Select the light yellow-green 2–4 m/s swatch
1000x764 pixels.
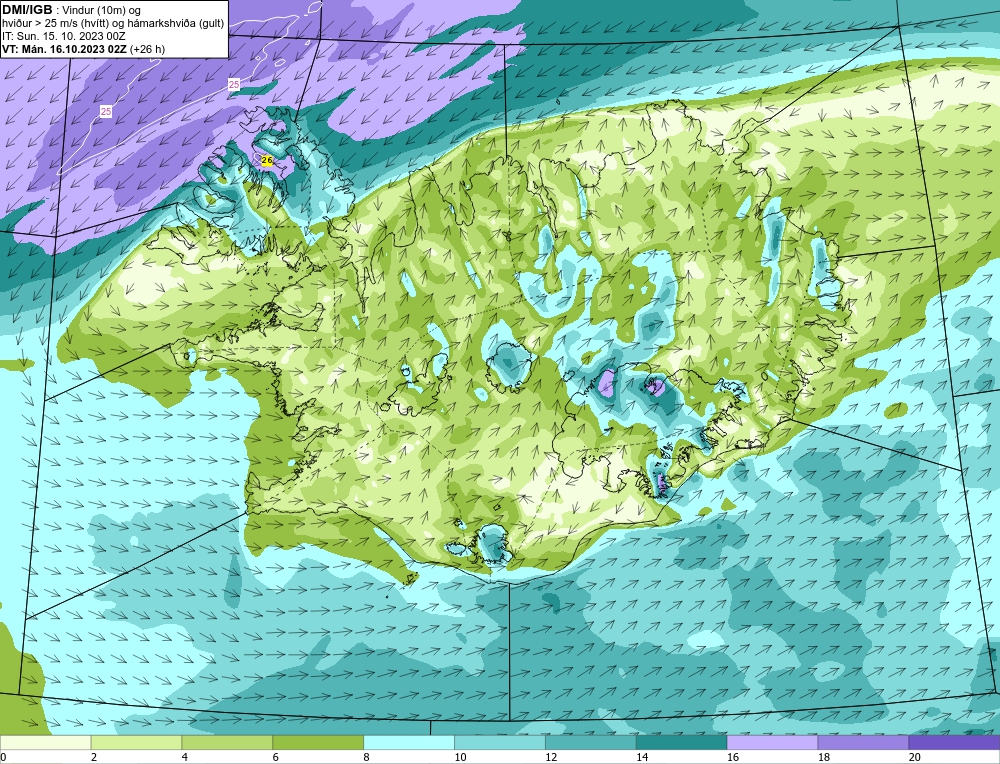coord(136,742)
